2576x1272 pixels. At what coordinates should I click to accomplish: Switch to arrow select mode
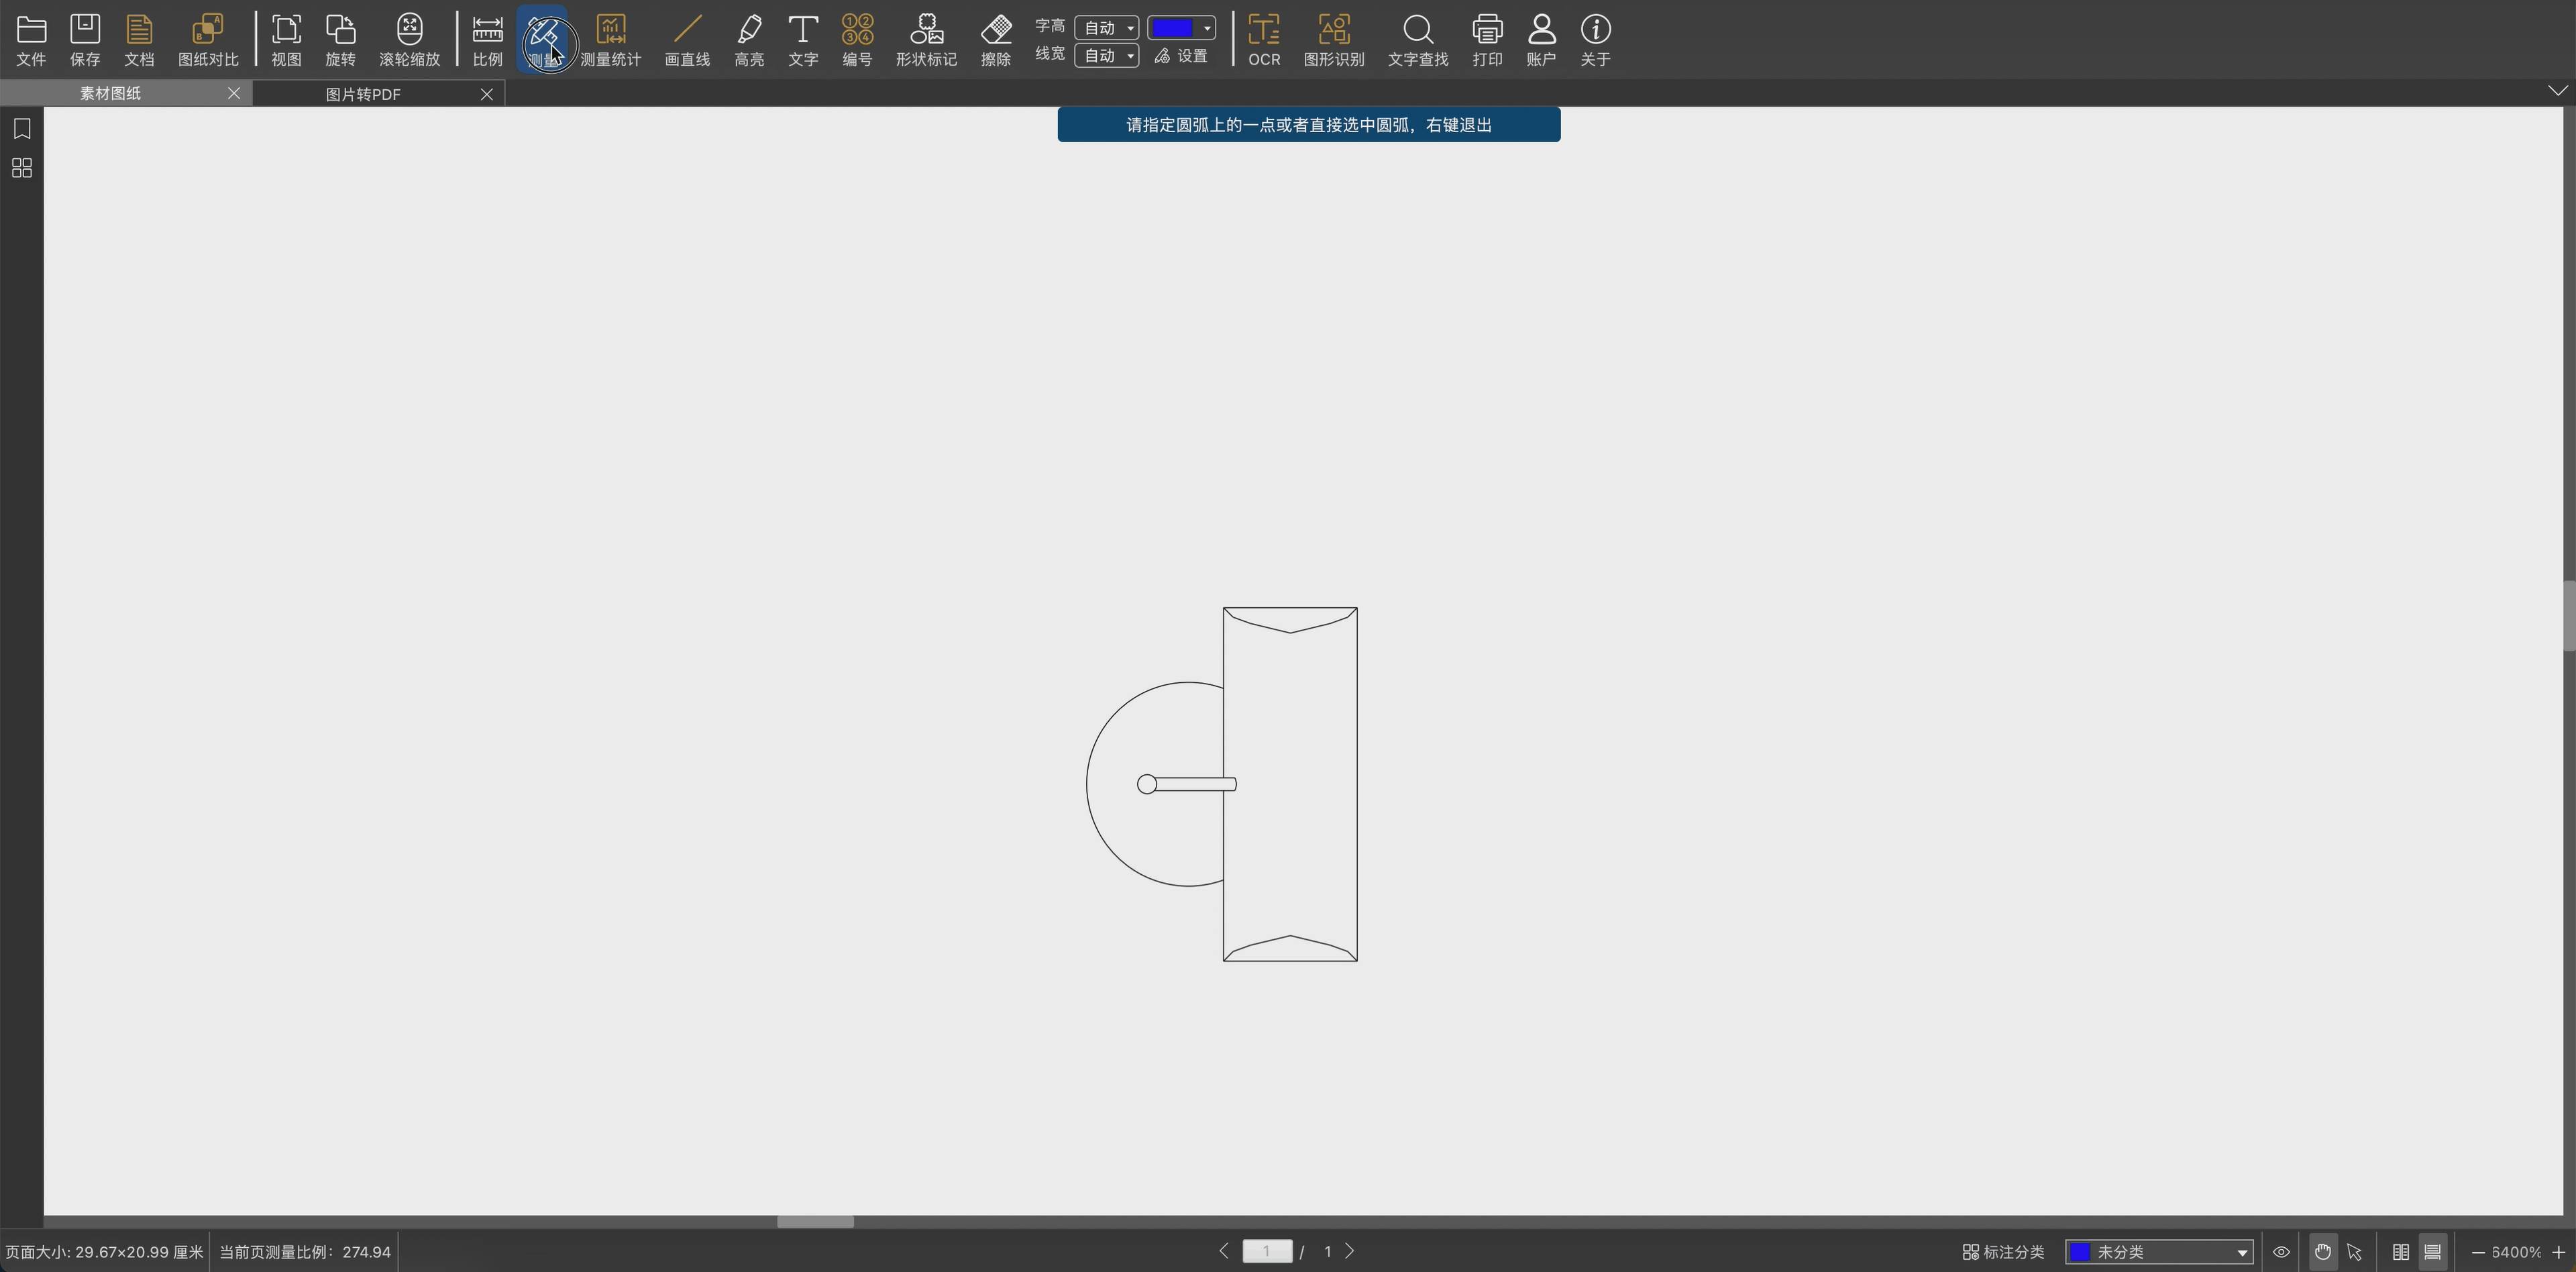coord(2354,1252)
